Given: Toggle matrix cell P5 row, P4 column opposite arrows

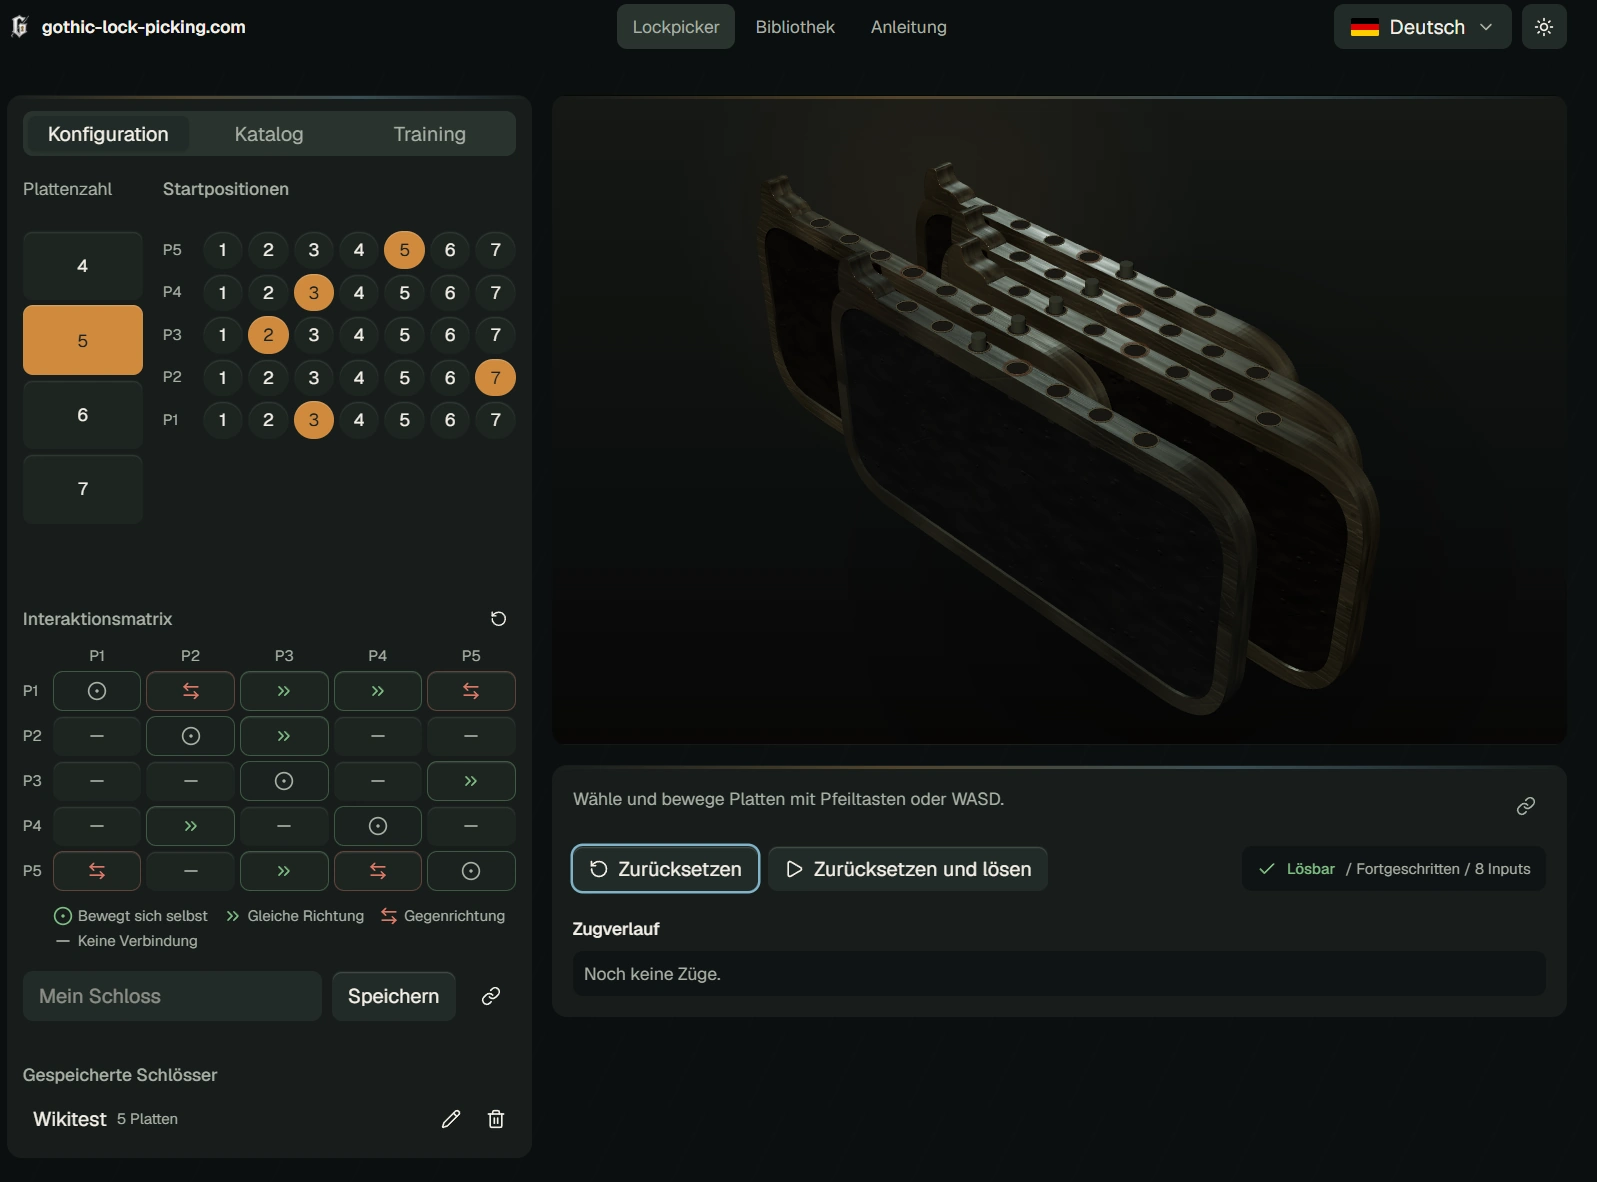Looking at the screenshot, I should [378, 871].
